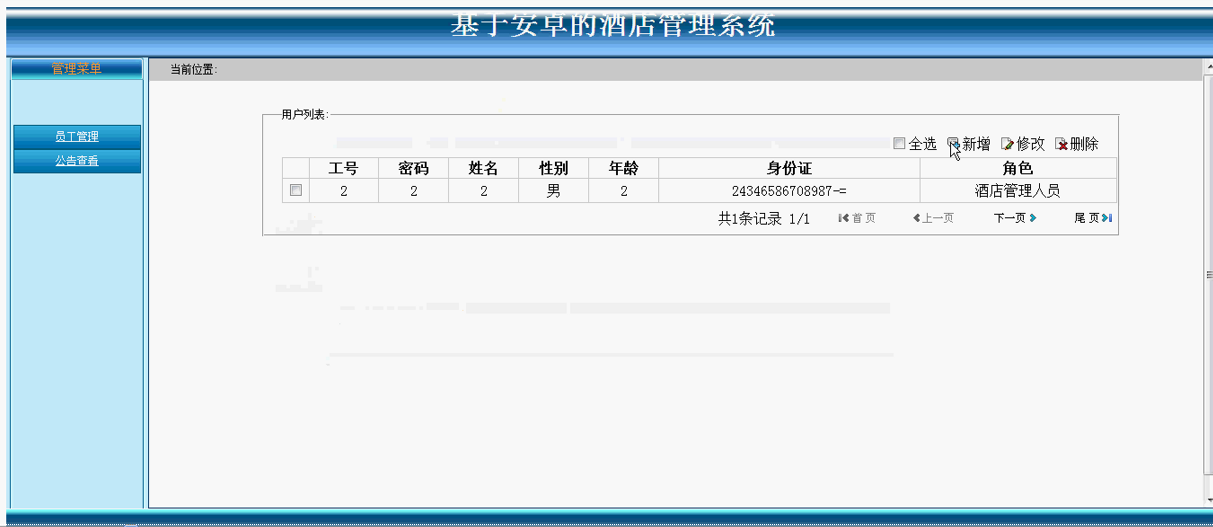Screen dimensions: 1213x527
Task: Select ID number 24346586708987-=
Action: tap(789, 191)
